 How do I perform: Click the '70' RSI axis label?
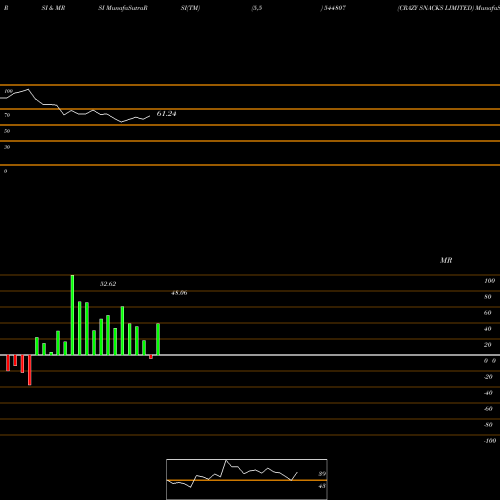[x=7, y=115]
